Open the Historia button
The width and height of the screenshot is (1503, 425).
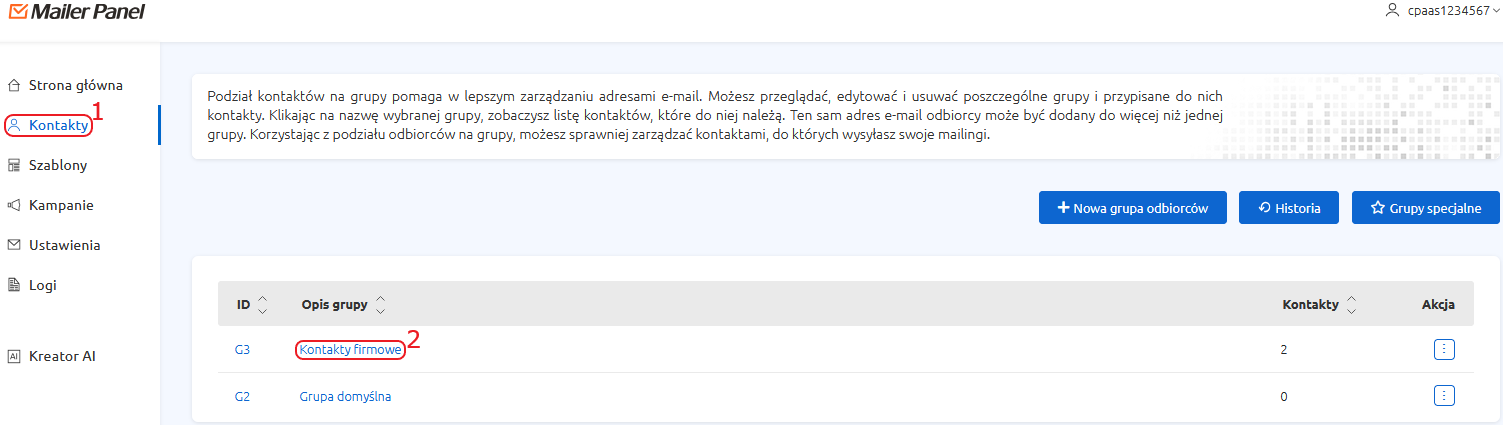click(1289, 208)
